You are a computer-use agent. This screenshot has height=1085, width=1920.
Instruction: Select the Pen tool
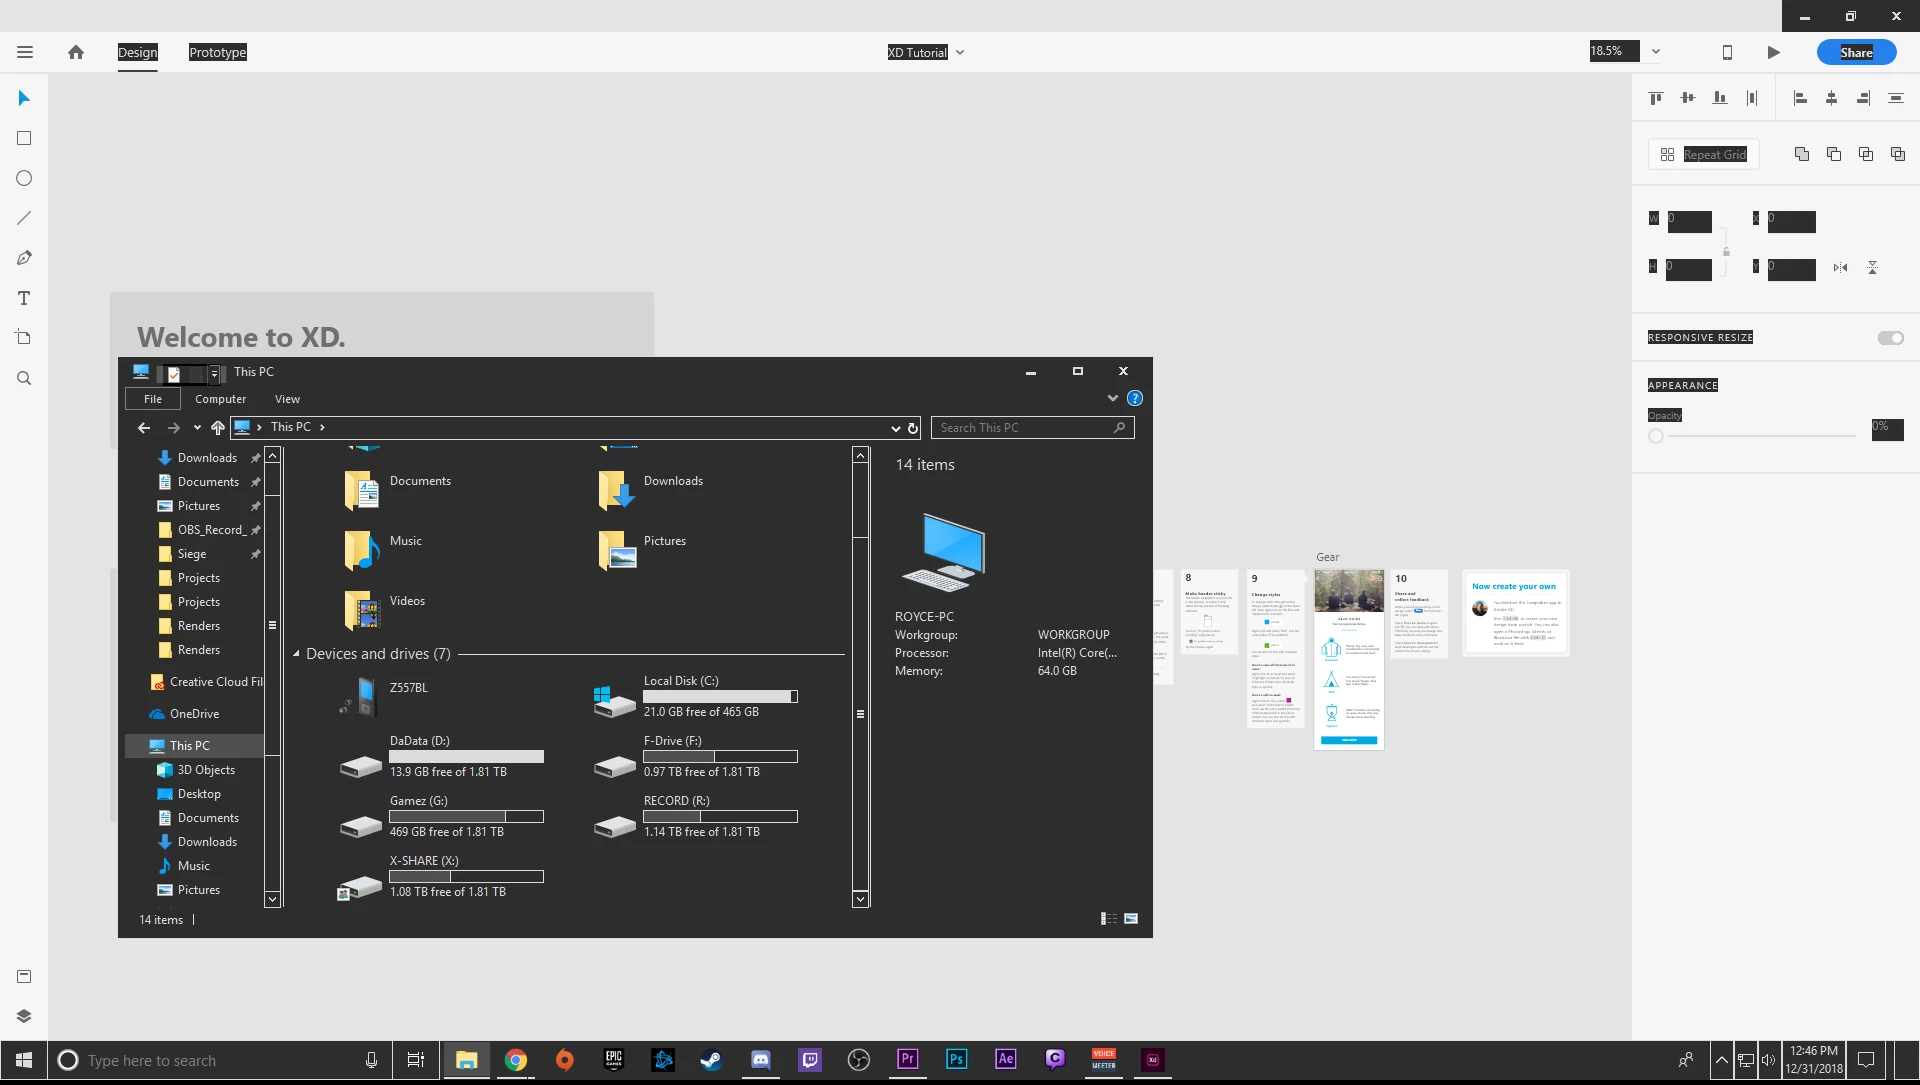click(24, 258)
